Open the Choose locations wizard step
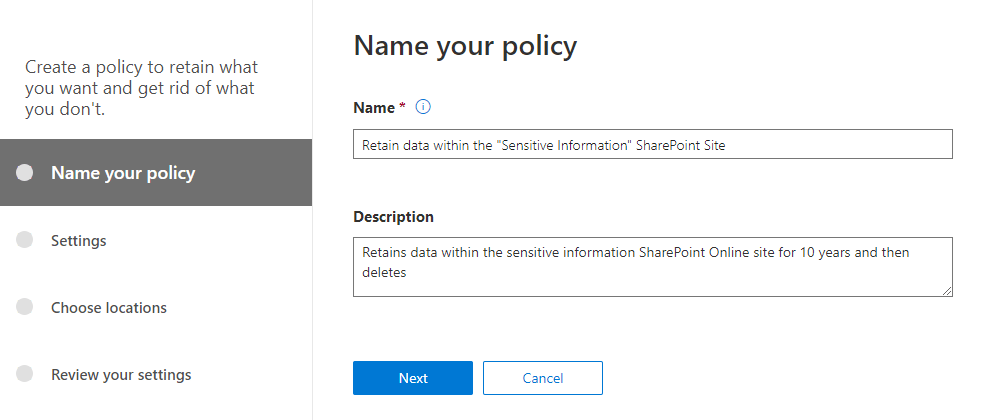The height and width of the screenshot is (420, 1002). [109, 308]
